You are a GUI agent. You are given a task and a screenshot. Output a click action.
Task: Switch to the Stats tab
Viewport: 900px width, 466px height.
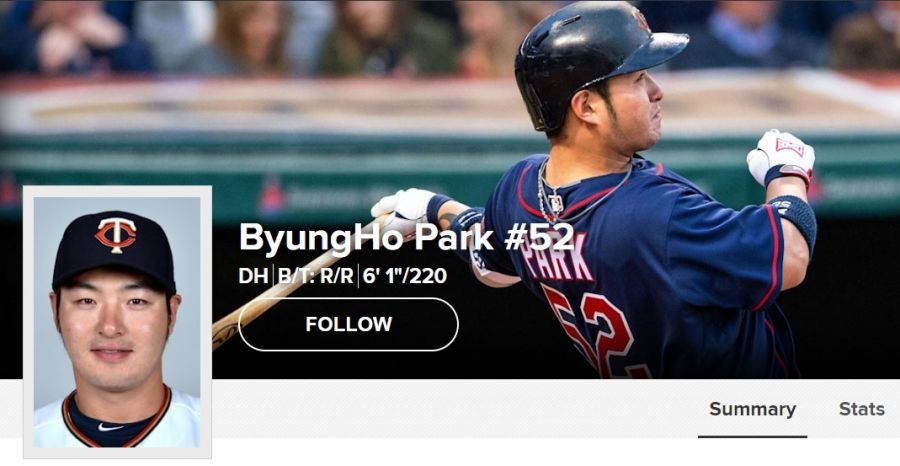(x=862, y=409)
